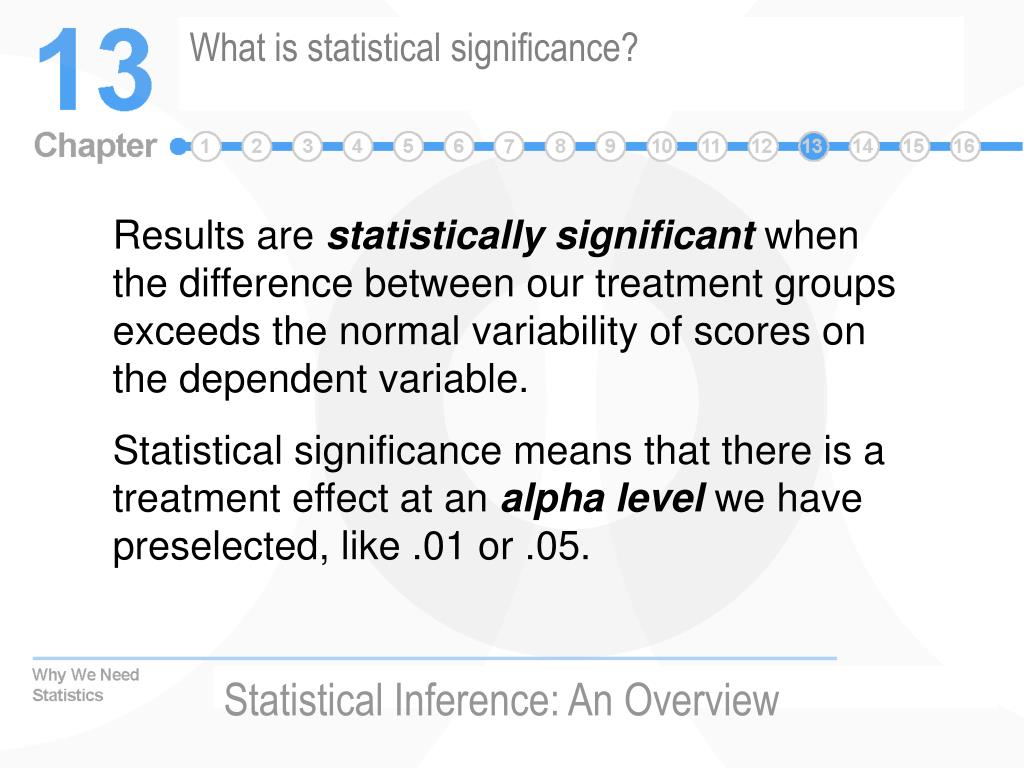Screen dimensions: 1024x768
Task: Open chapter 16 circle
Action: (x=965, y=146)
